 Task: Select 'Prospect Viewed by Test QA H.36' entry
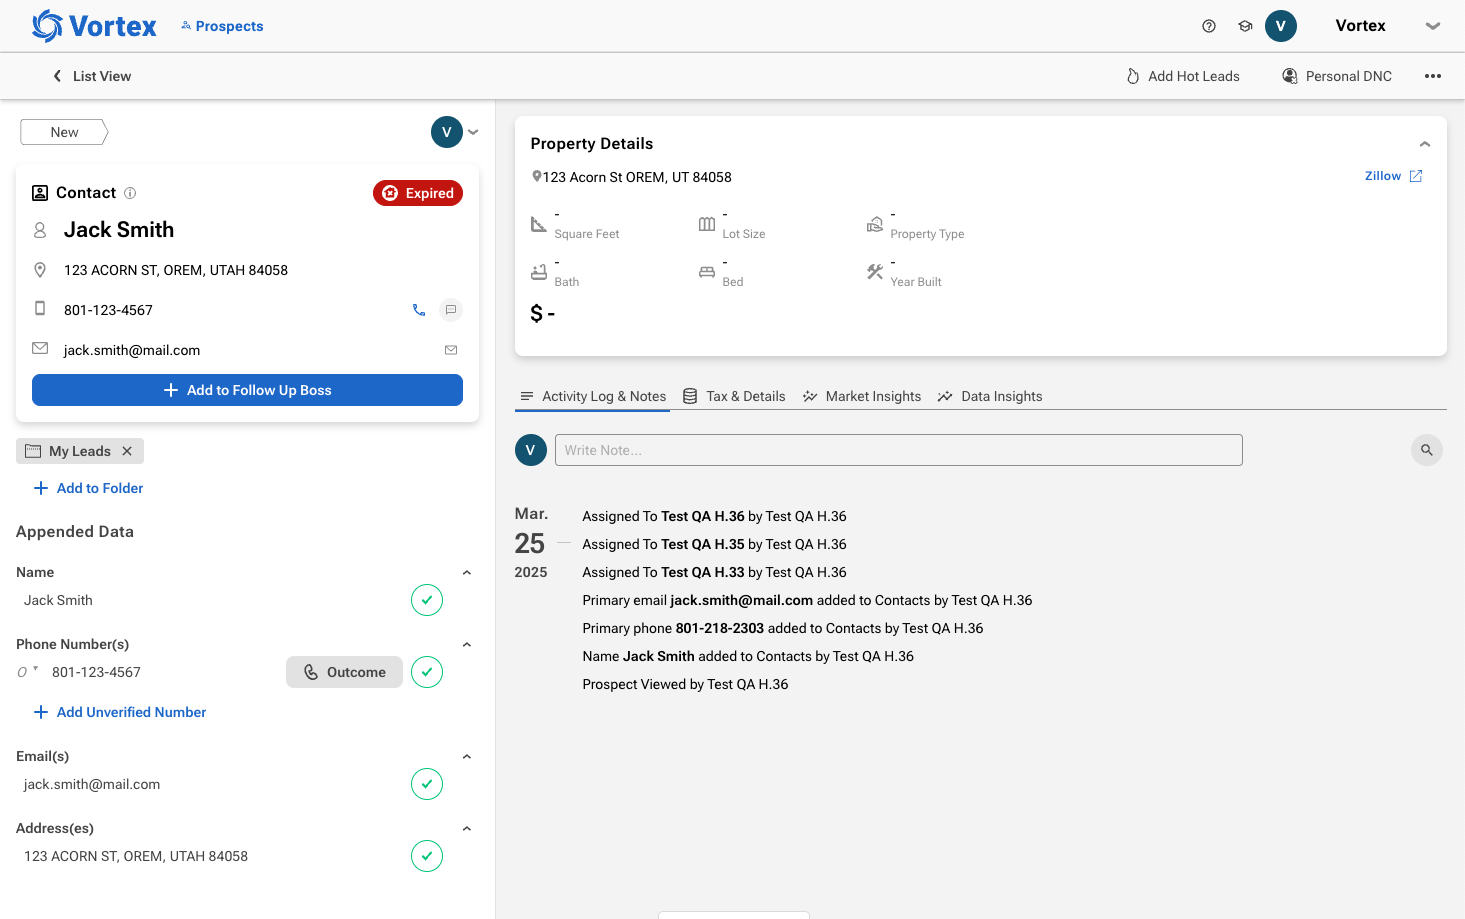pos(685,684)
